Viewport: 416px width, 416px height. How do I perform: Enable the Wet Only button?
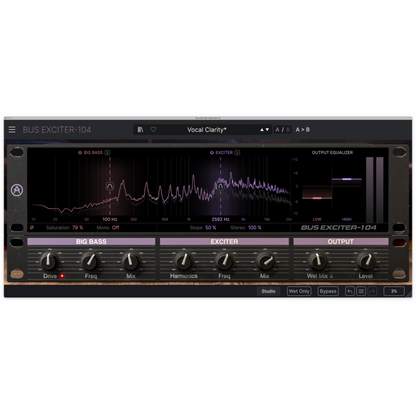(x=299, y=291)
